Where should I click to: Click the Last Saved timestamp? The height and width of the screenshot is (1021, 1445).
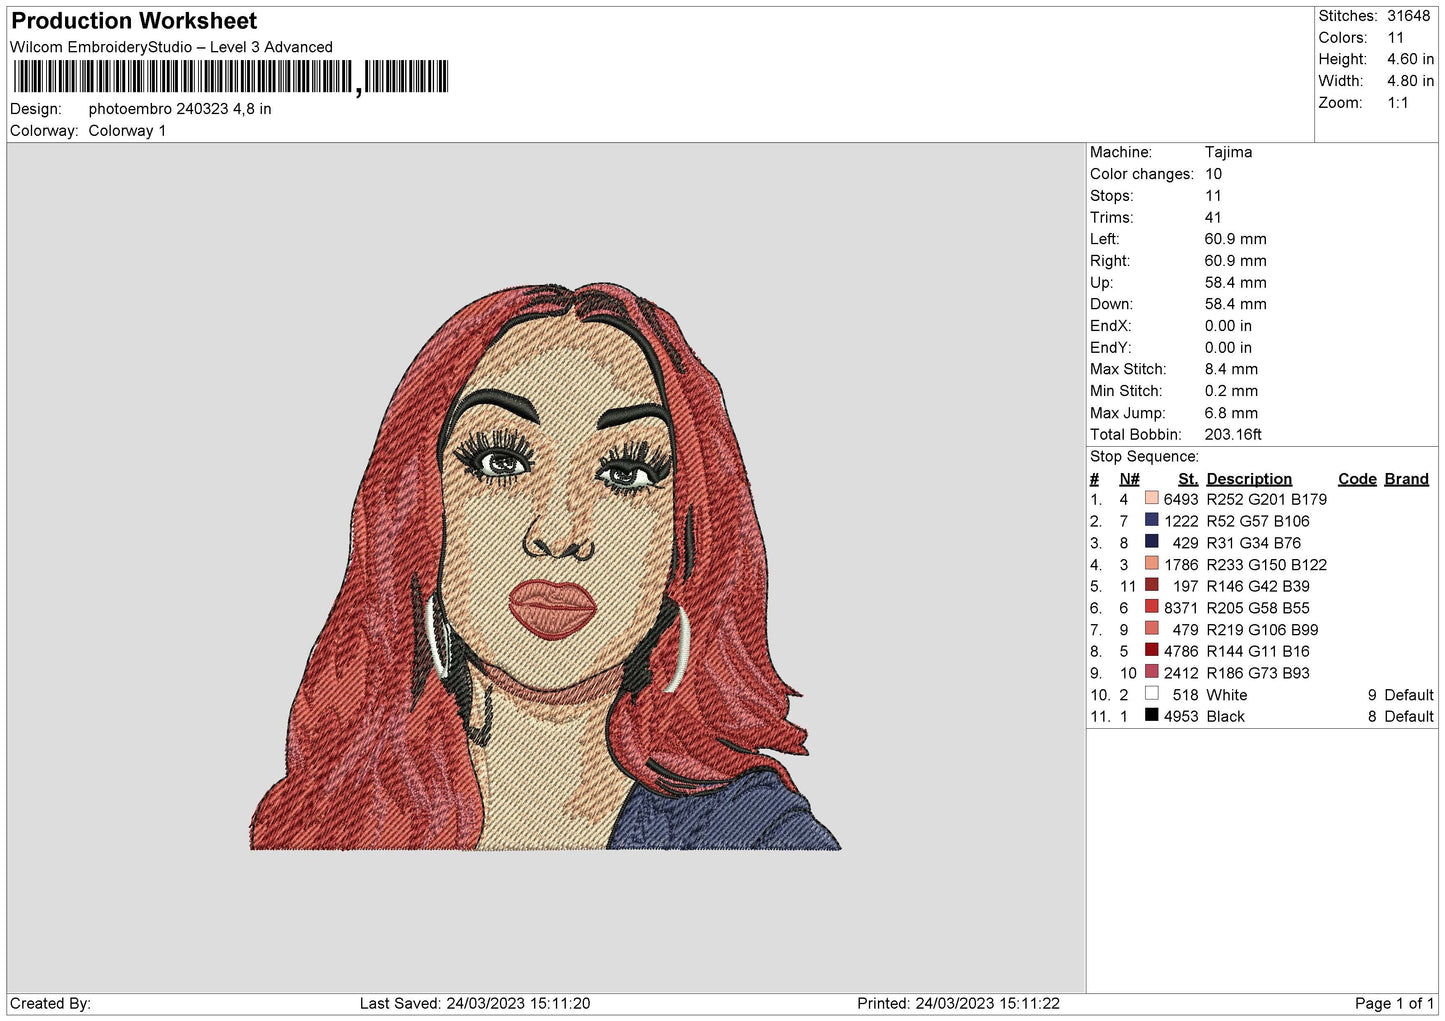[475, 1004]
